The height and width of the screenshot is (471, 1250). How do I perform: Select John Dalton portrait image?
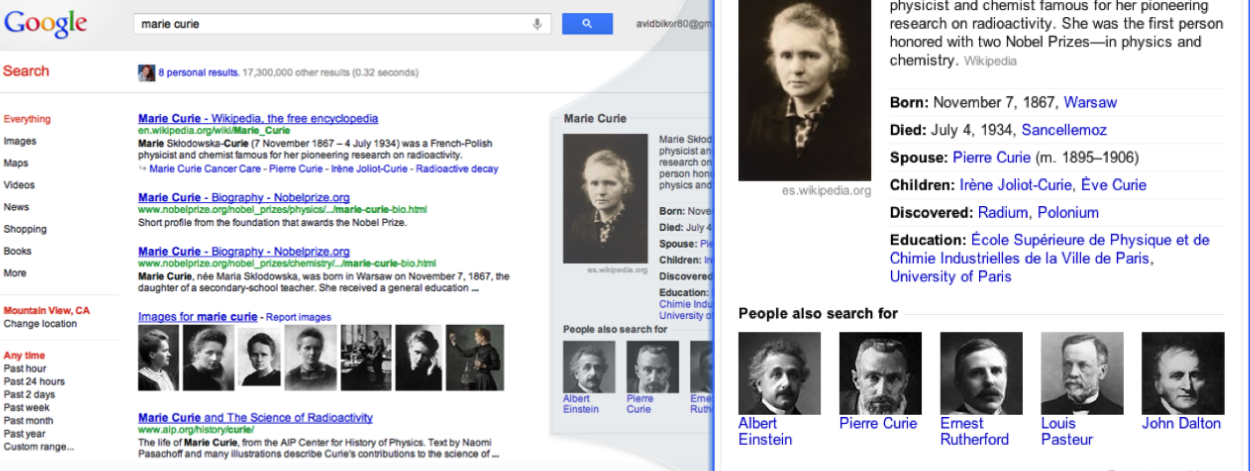[x=1183, y=373]
